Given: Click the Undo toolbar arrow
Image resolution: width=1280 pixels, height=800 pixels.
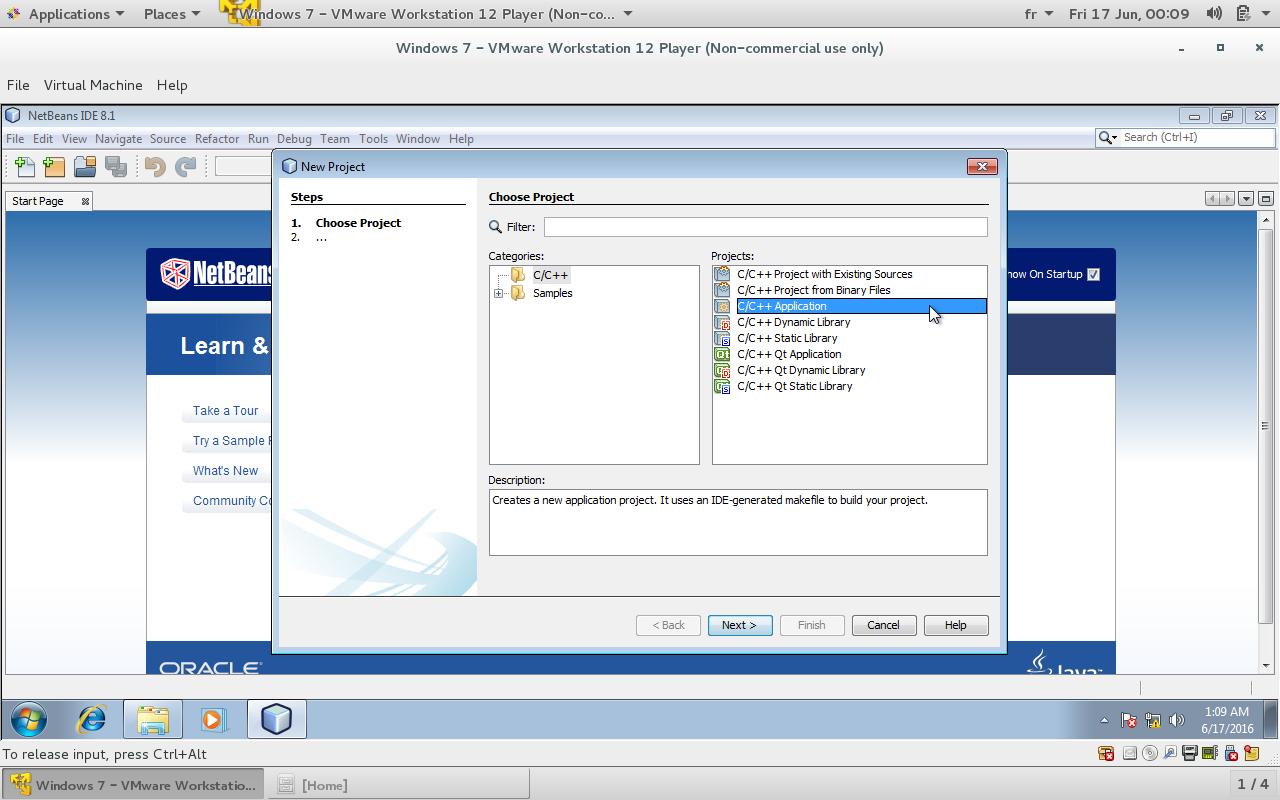Looking at the screenshot, I should pyautogui.click(x=155, y=167).
